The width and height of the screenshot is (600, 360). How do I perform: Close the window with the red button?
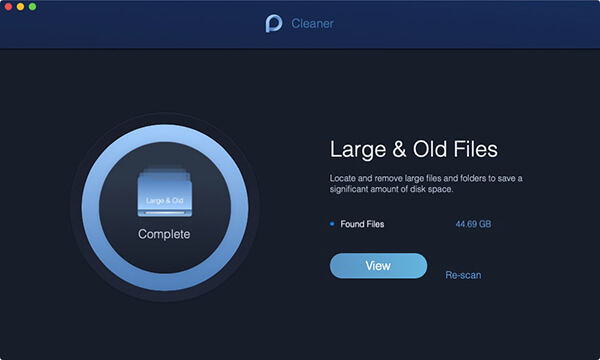coord(8,7)
